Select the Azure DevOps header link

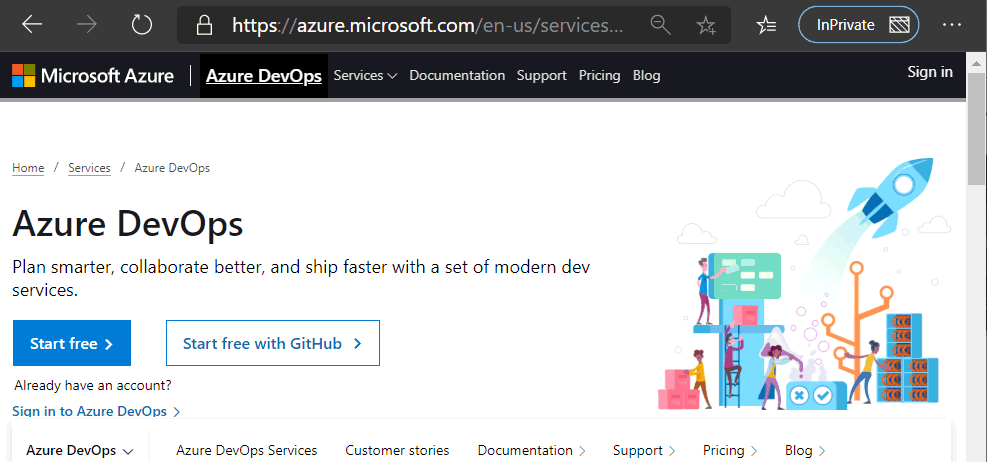click(264, 76)
